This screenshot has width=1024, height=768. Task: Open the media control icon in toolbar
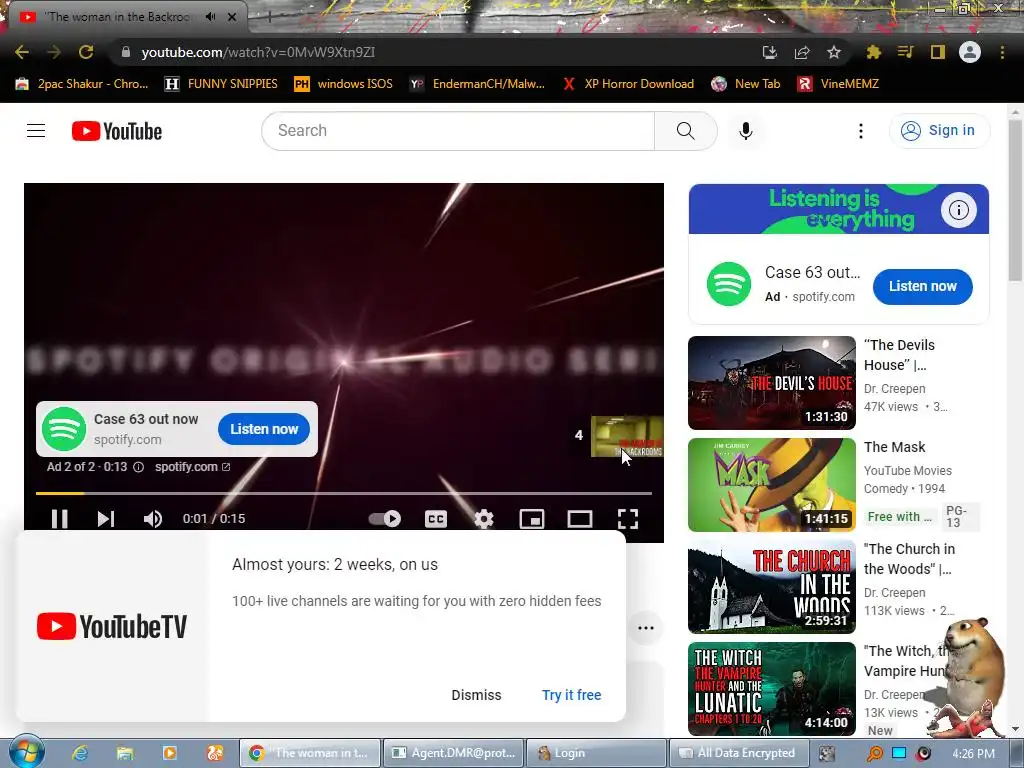click(905, 52)
